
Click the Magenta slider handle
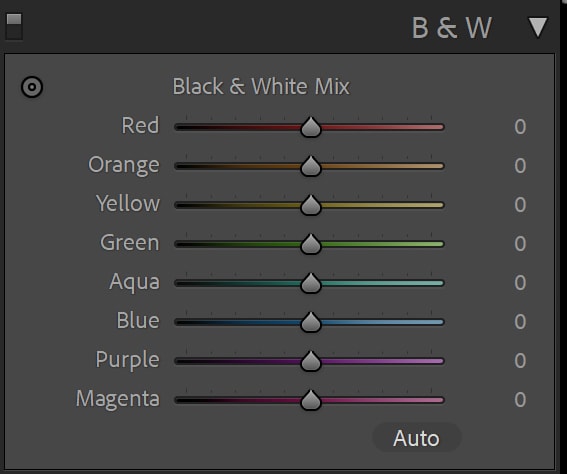tap(311, 400)
